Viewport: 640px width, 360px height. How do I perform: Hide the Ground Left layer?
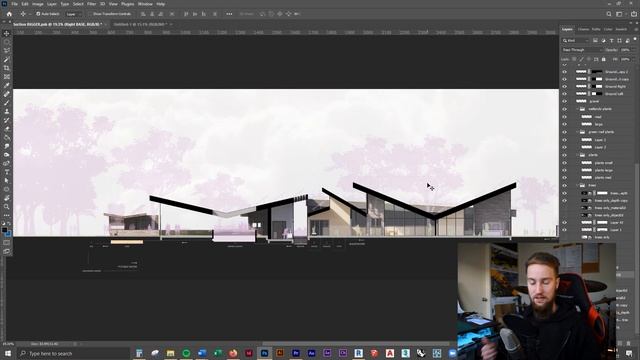pos(564,94)
